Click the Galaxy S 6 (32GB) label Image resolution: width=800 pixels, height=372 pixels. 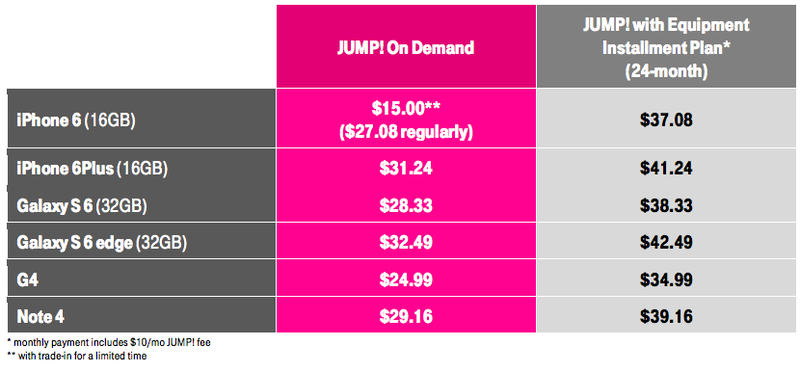tap(82, 206)
